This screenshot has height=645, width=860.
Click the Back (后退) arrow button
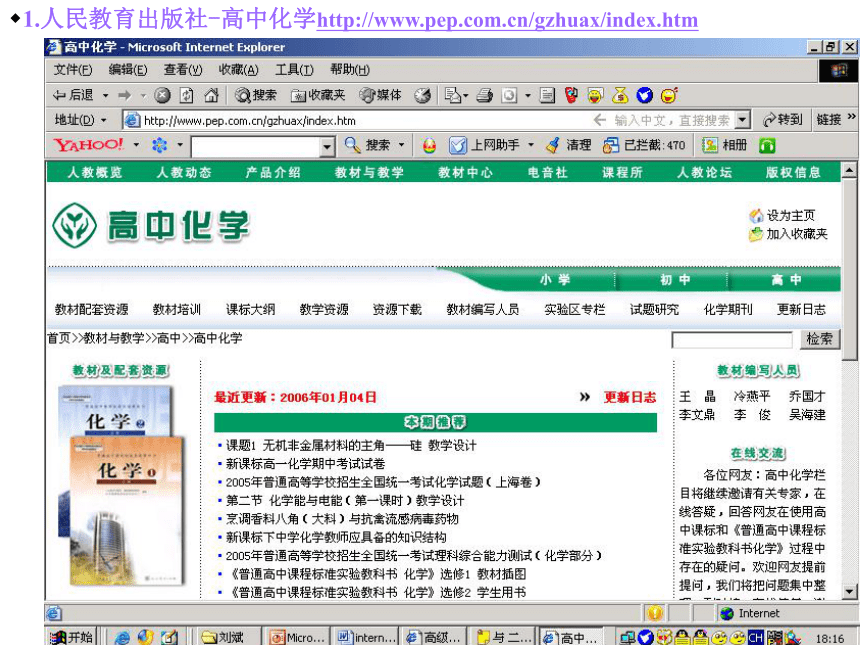coord(73,95)
